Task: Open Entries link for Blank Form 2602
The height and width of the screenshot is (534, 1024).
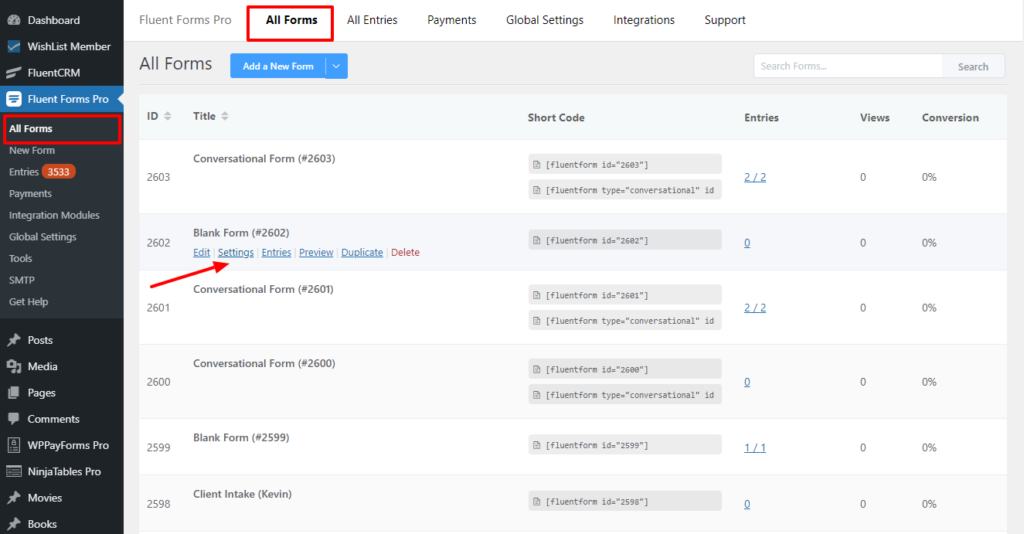Action: (276, 253)
